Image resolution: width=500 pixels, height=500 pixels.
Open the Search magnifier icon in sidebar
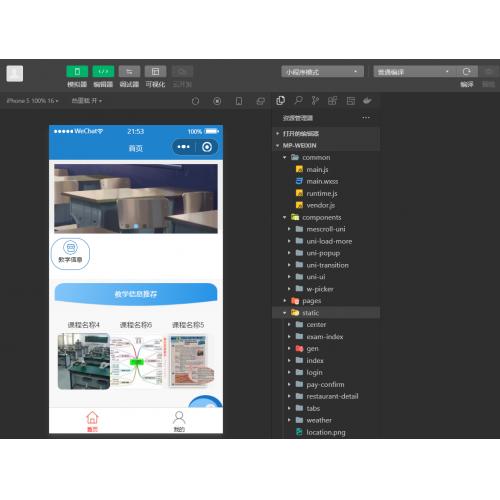[298, 100]
